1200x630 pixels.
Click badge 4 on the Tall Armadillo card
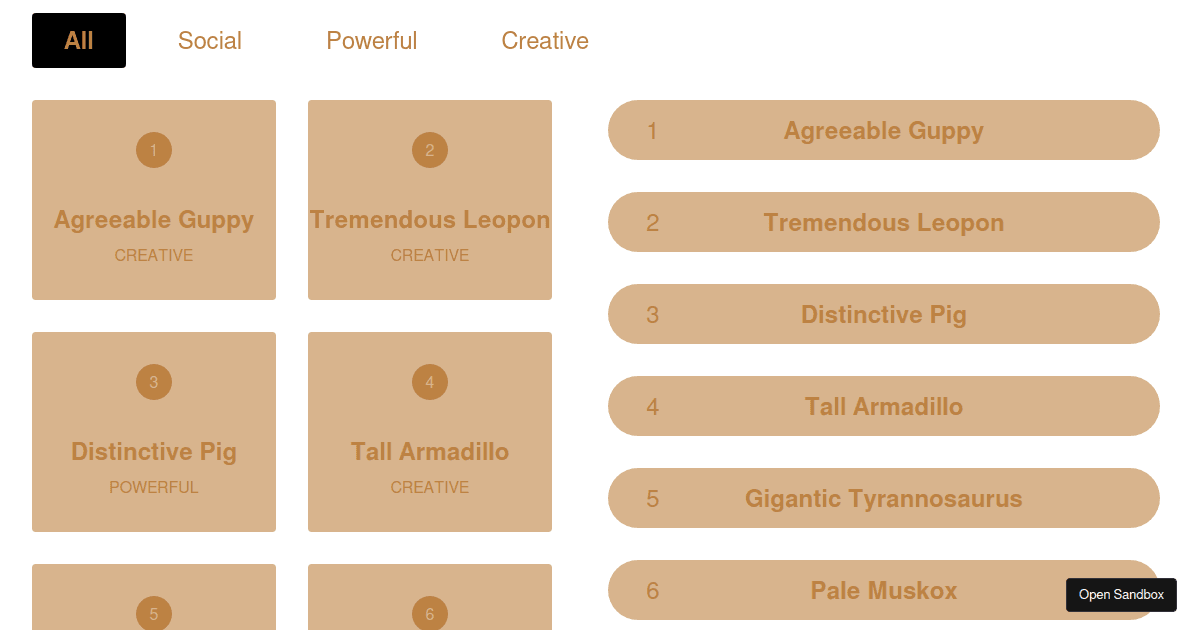click(x=430, y=382)
